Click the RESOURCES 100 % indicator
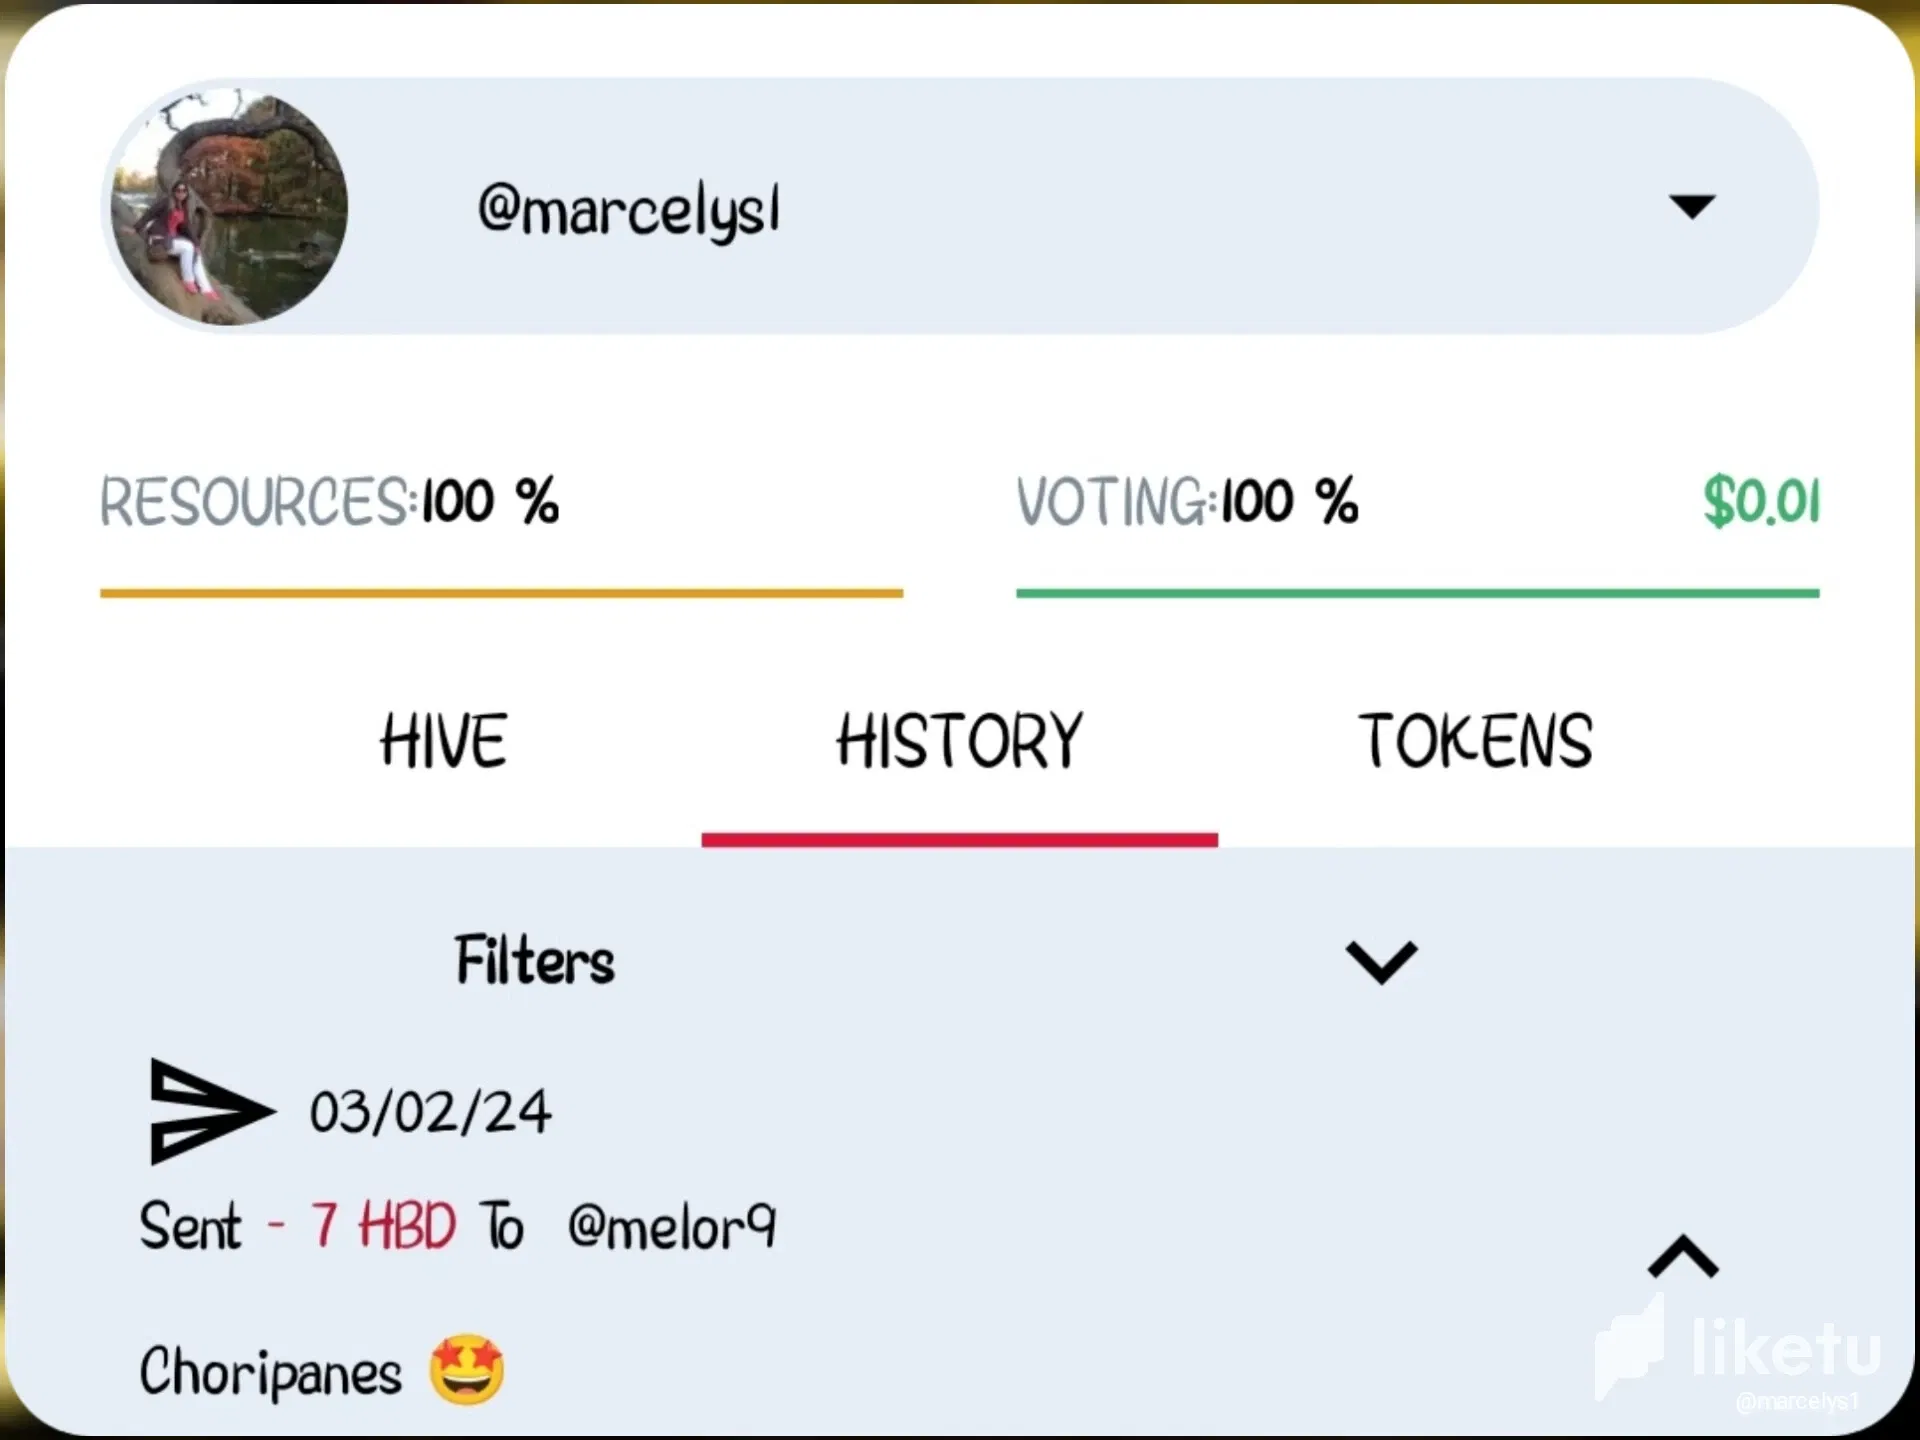This screenshot has width=1920, height=1440. pyautogui.click(x=329, y=501)
